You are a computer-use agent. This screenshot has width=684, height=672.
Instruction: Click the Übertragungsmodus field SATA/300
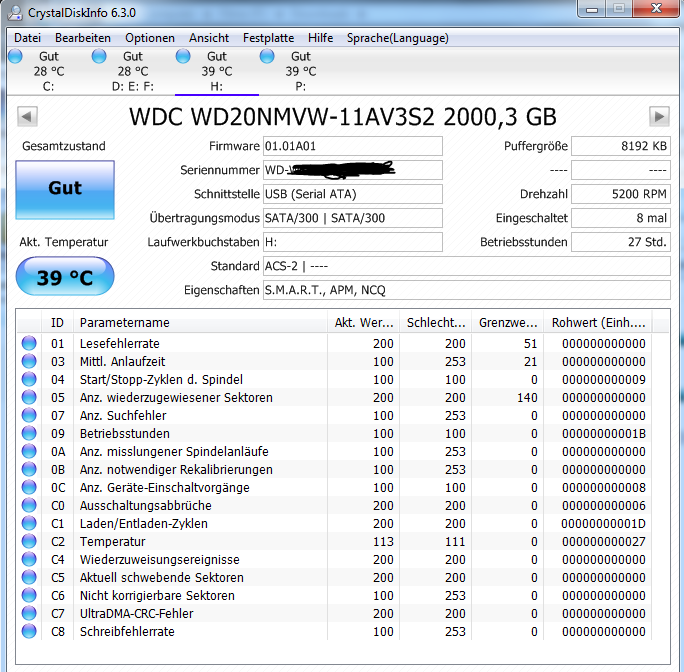pos(353,218)
